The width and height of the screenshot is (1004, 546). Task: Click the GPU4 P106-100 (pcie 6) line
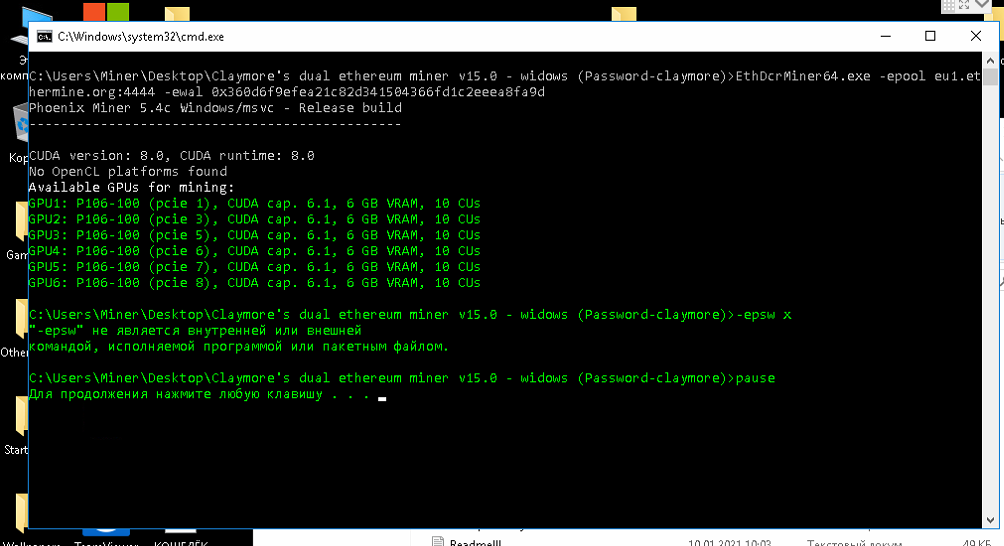pyautogui.click(x=254, y=251)
